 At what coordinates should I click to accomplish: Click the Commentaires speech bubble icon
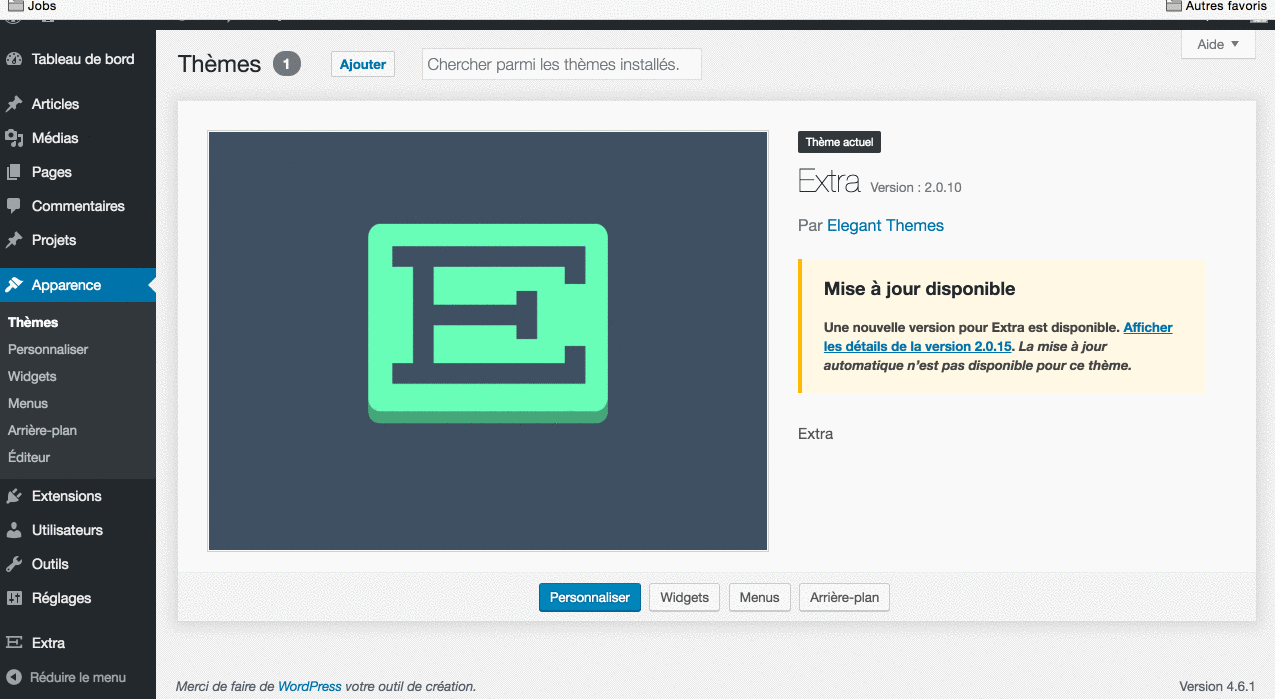[14, 206]
